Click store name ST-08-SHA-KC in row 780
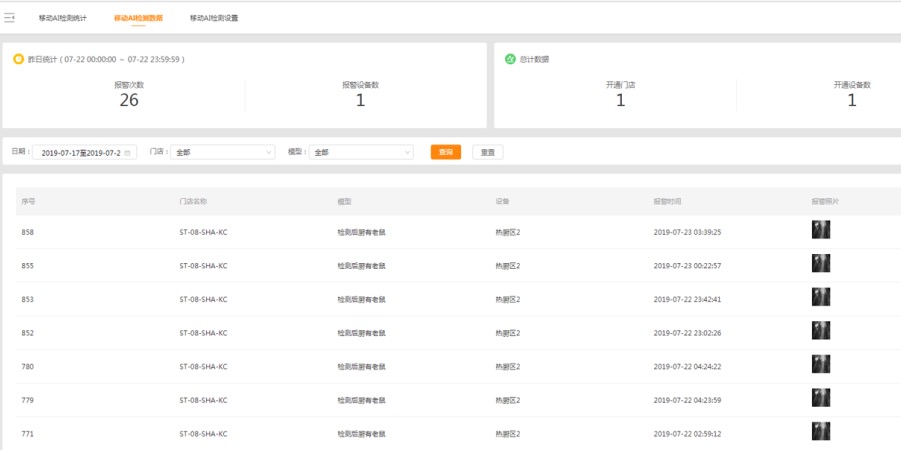 pos(203,367)
